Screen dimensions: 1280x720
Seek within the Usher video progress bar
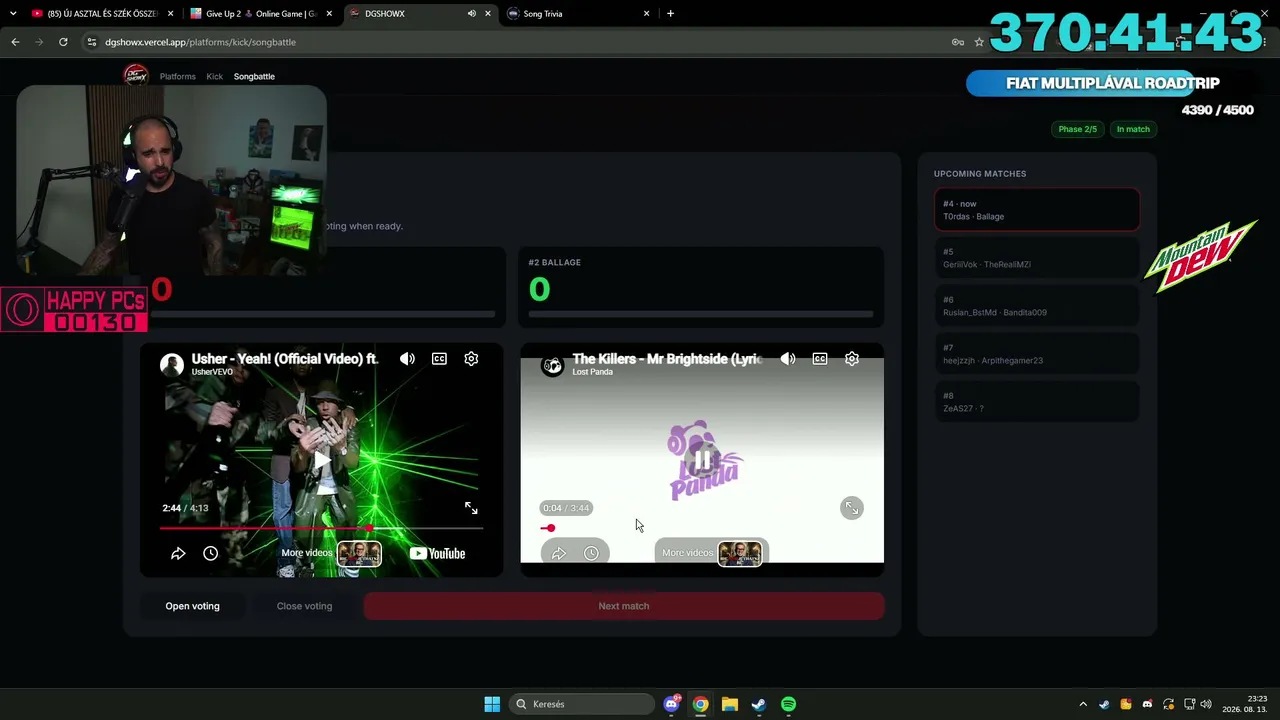[x=321, y=528]
